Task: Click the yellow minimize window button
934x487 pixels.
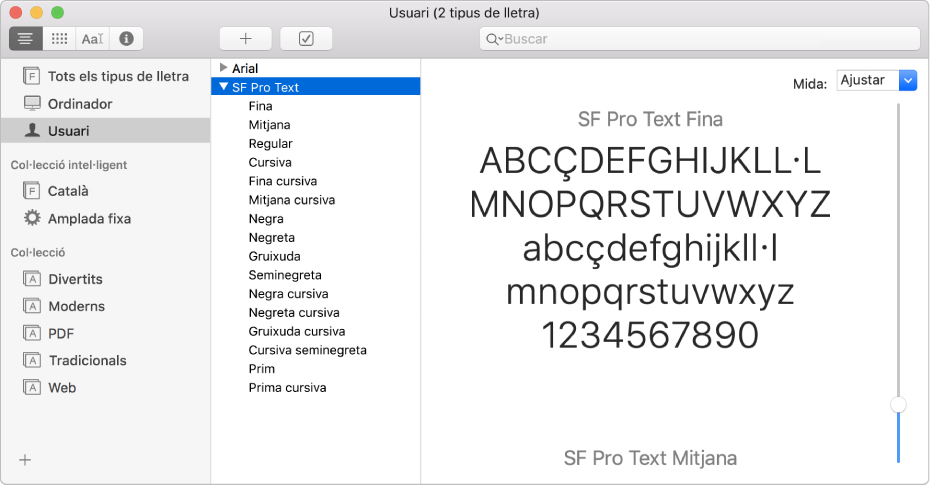Action: point(36,13)
